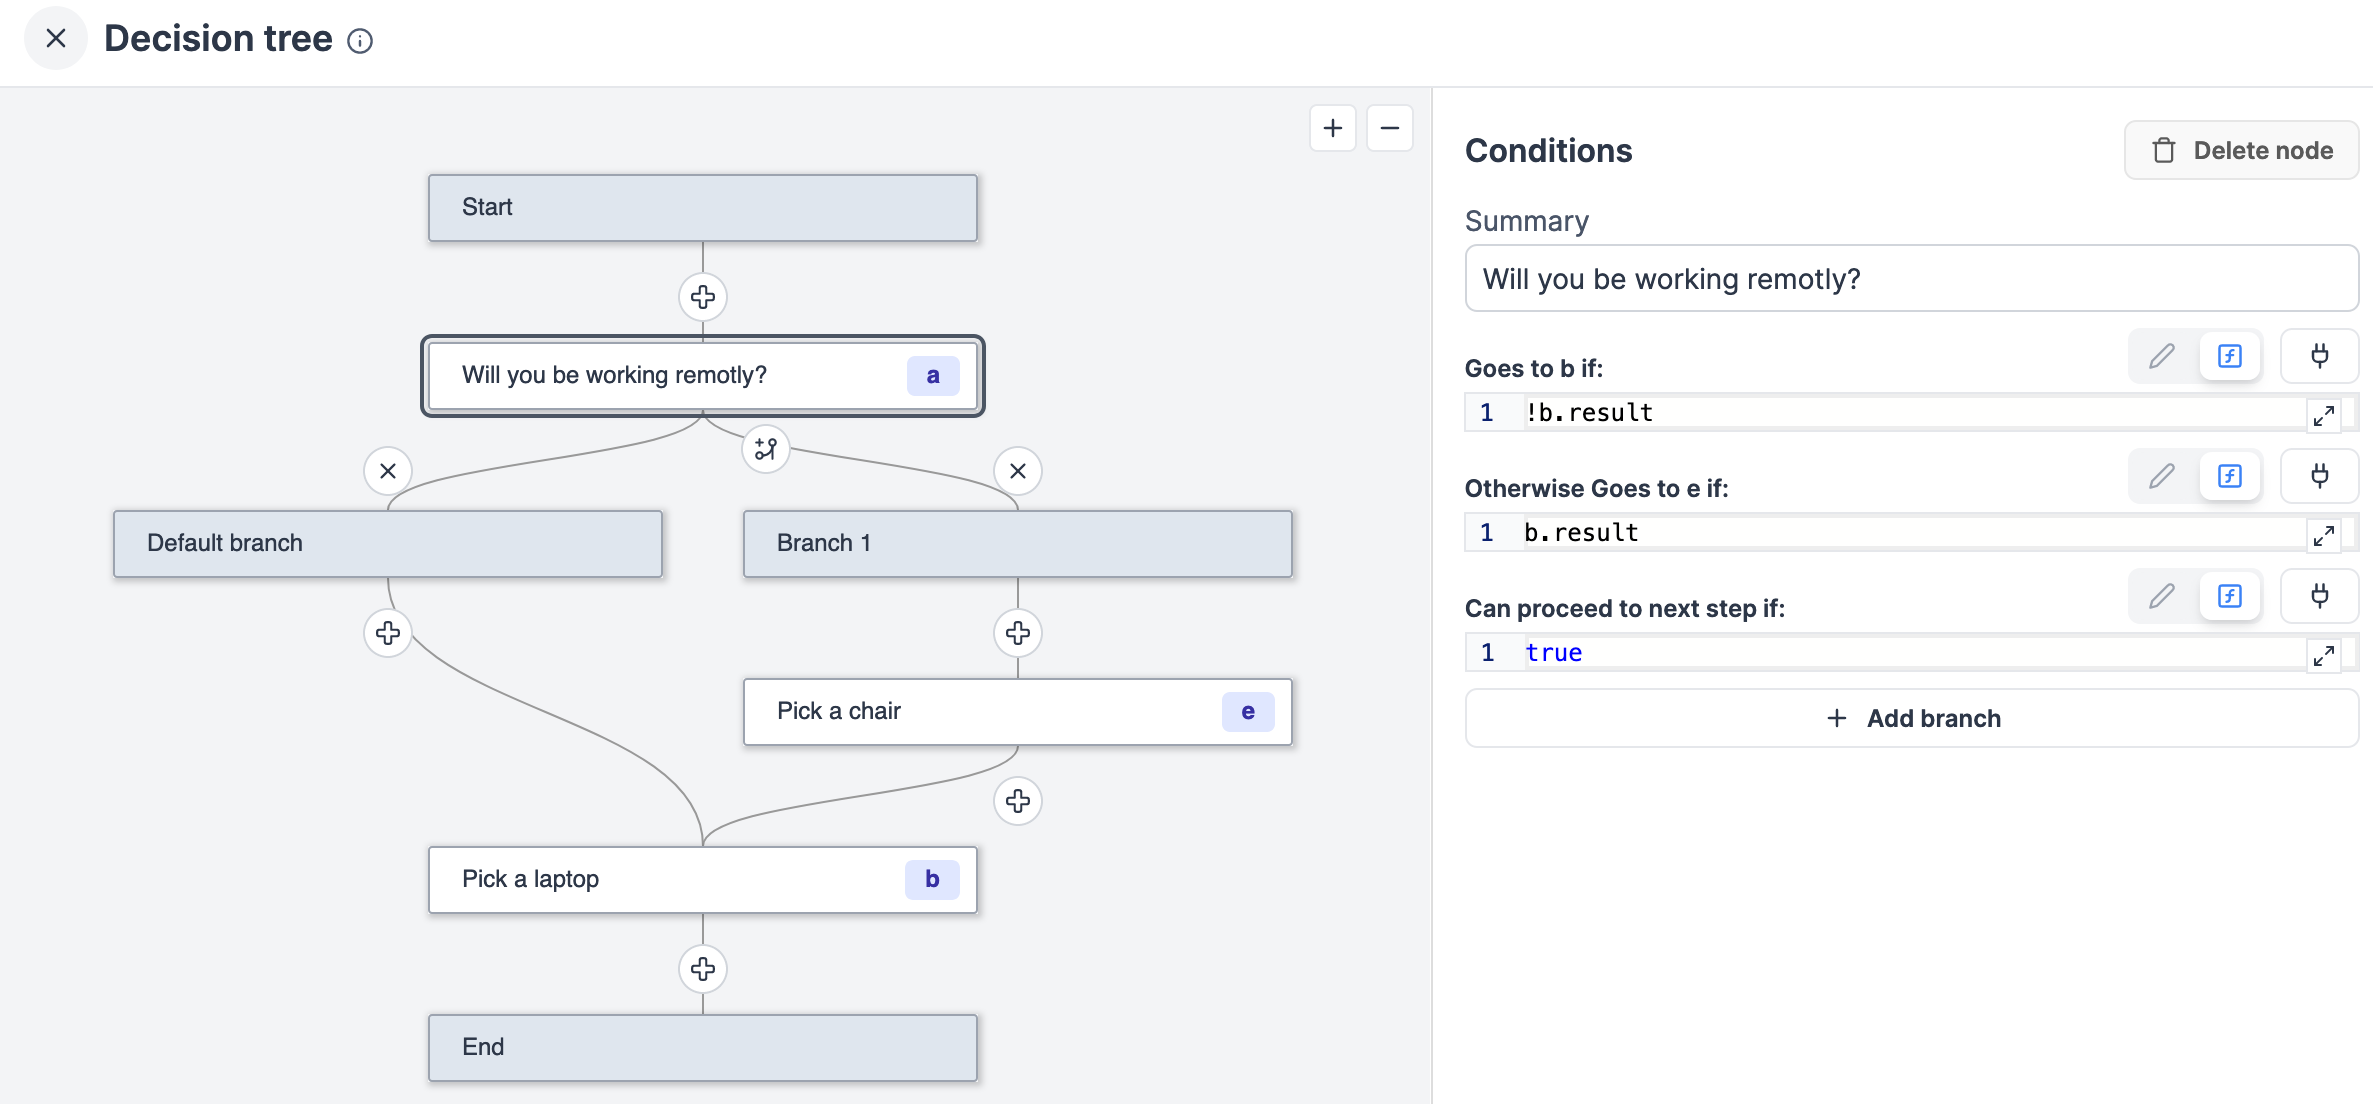Click into the Summary text field
This screenshot has height=1104, width=2373.
pyautogui.click(x=1910, y=279)
